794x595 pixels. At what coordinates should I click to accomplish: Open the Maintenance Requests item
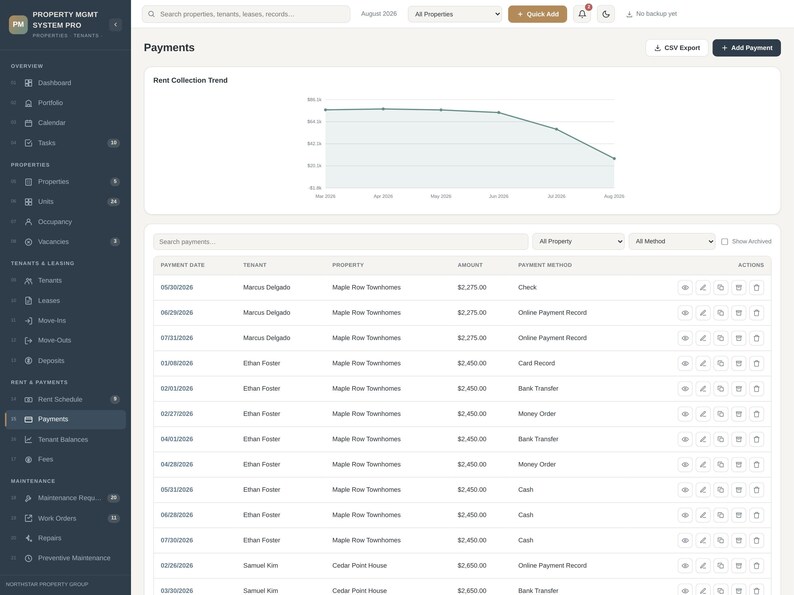(x=65, y=498)
